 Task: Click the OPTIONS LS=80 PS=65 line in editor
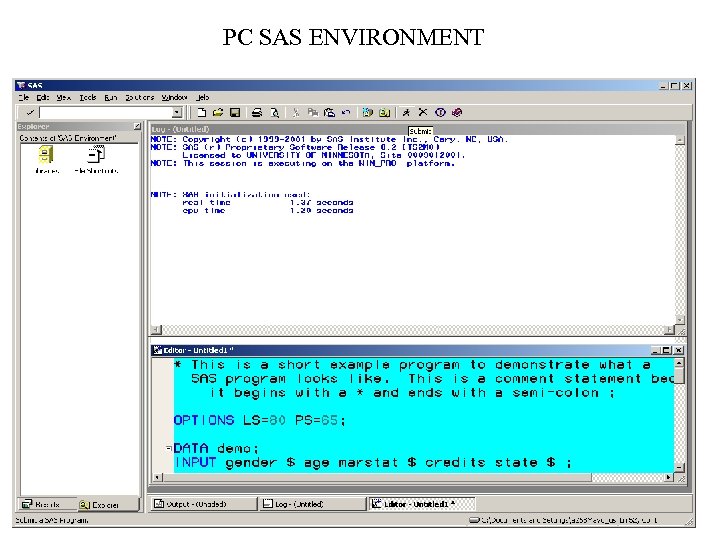point(259,420)
